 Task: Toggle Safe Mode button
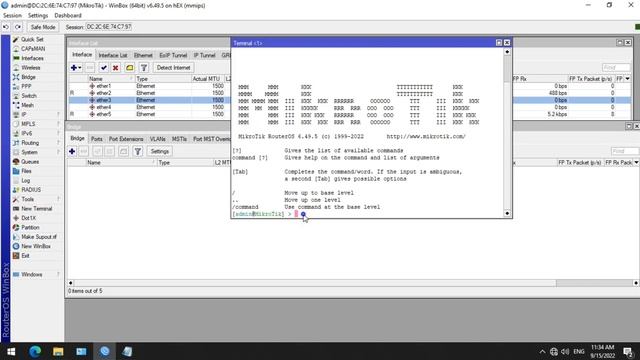(43, 27)
